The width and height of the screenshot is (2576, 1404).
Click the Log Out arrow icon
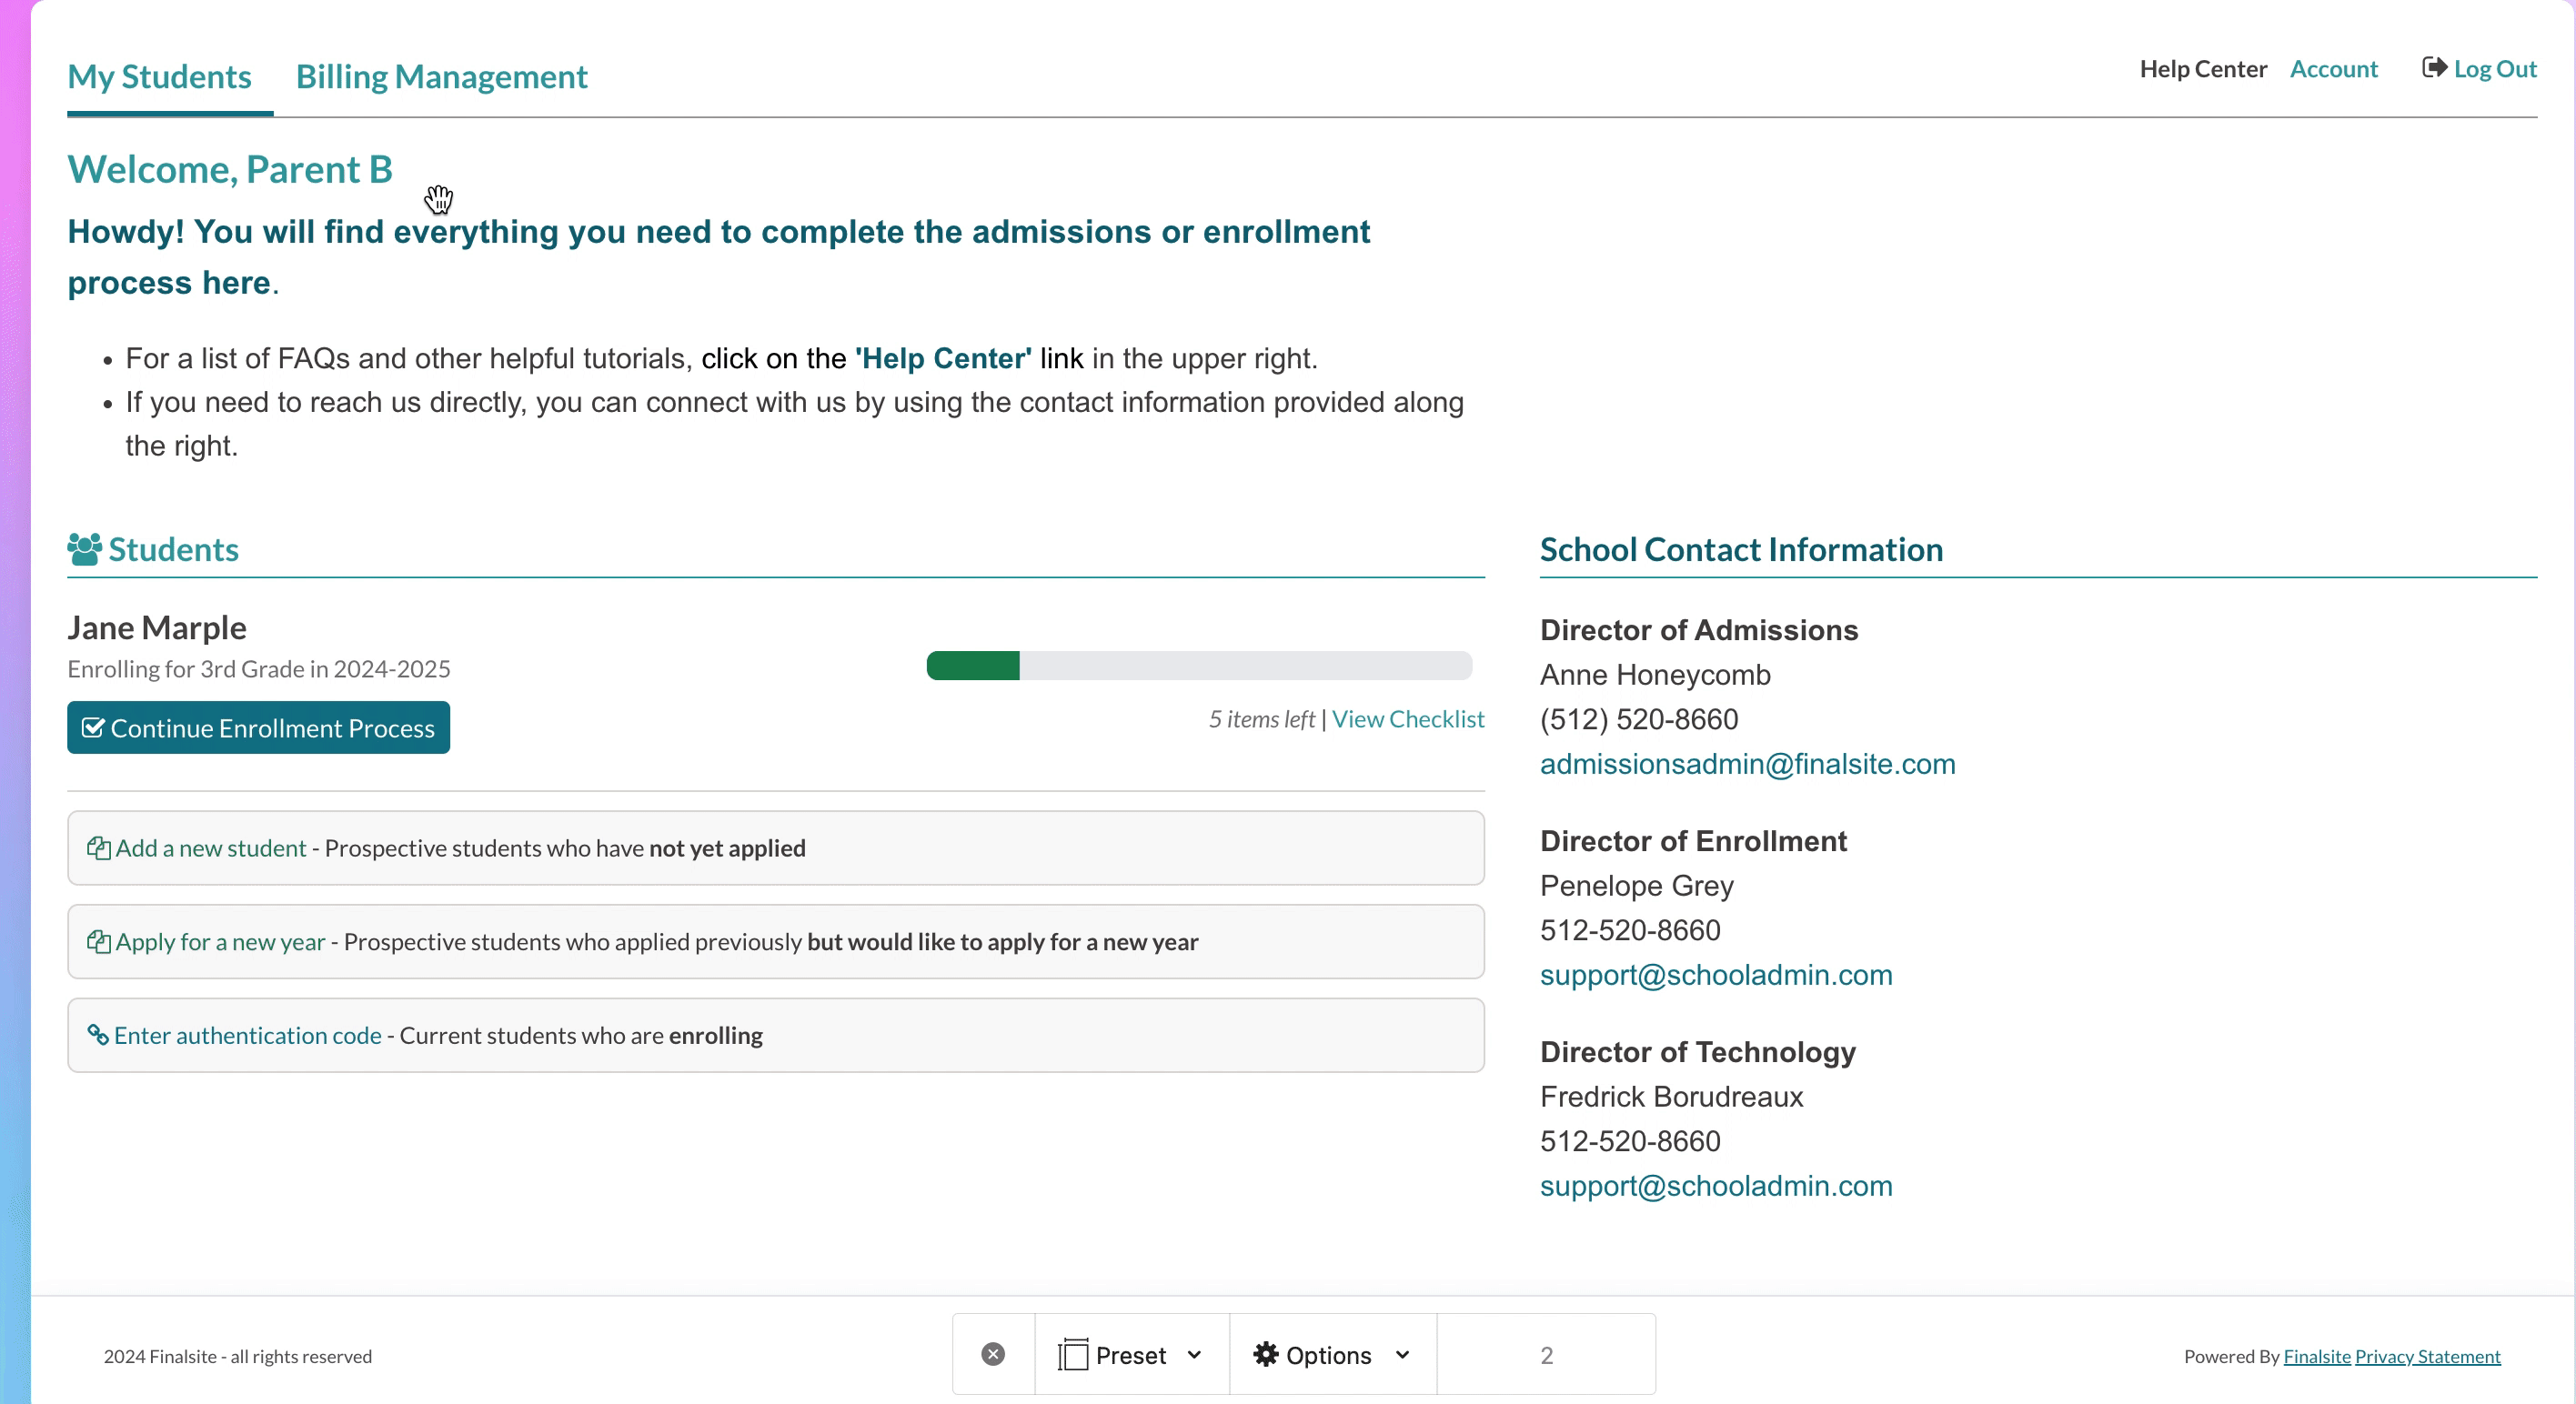(x=2434, y=68)
